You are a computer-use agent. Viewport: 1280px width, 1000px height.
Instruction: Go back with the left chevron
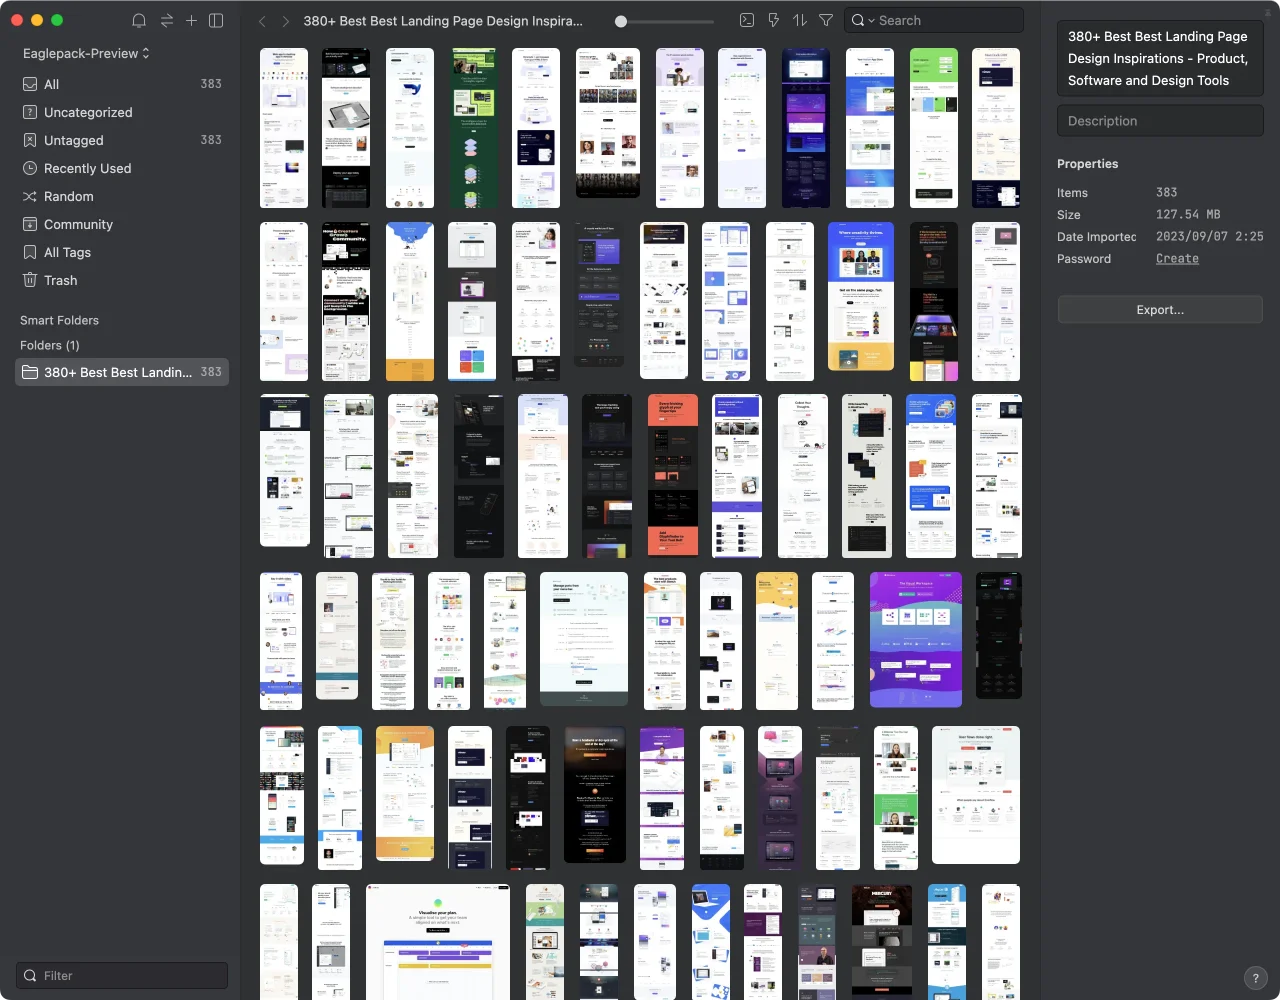pos(262,21)
